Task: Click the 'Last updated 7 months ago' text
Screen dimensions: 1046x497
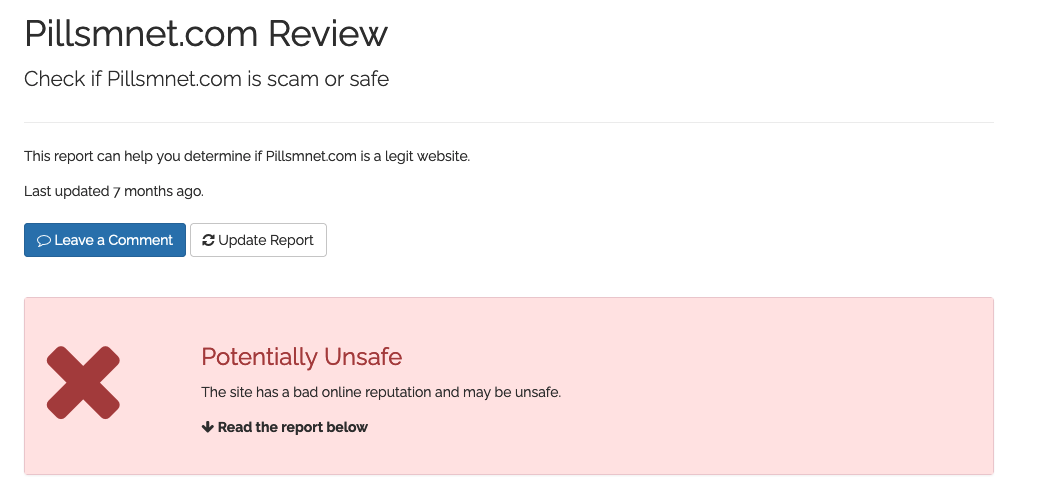Action: (114, 191)
